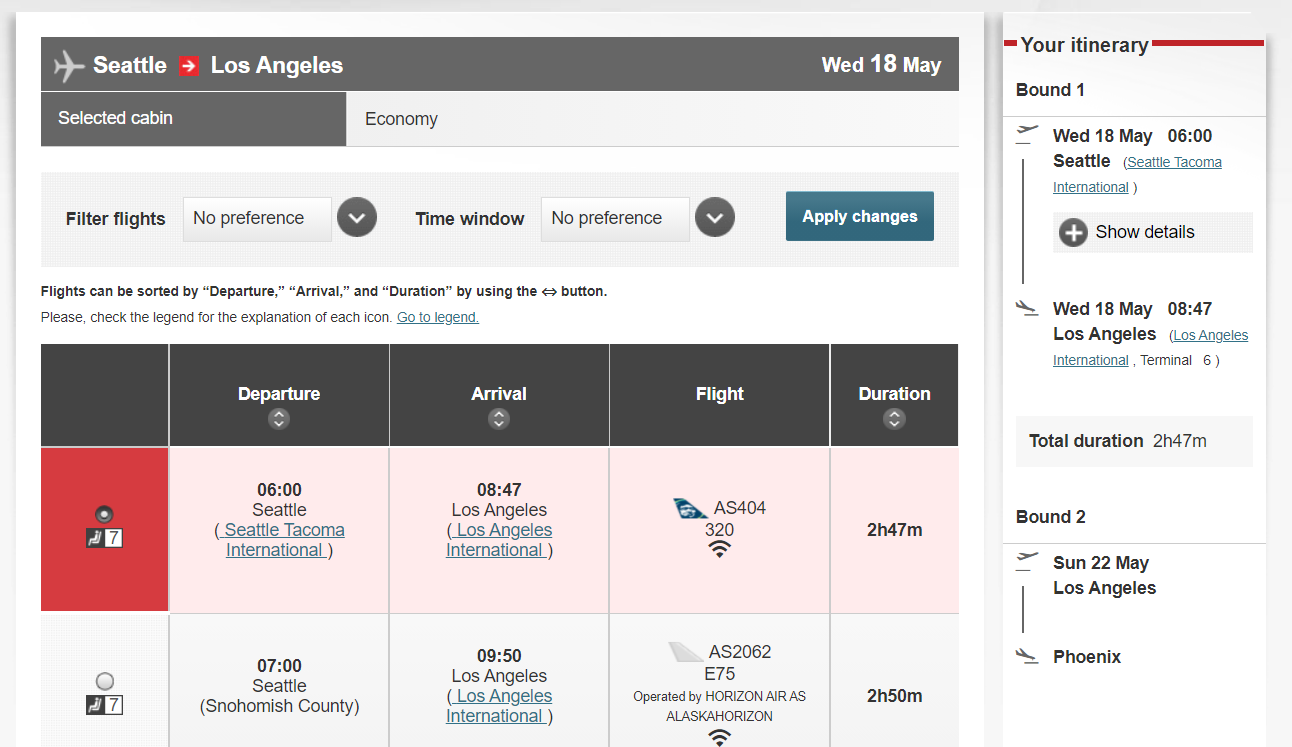The image size is (1292, 747).
Task: Click the Economy tab
Action: click(x=401, y=118)
